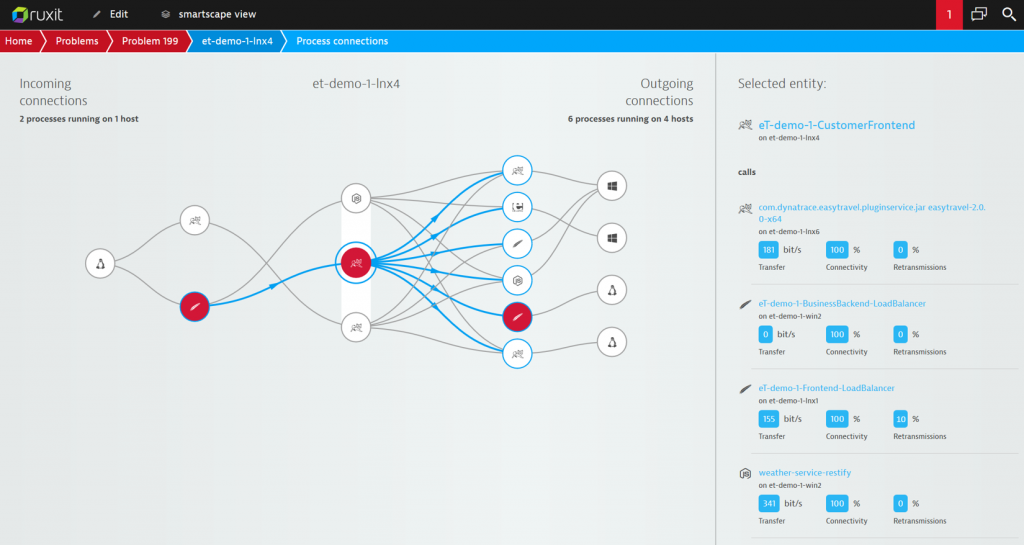Click the et-demo-1-lnx4 host title above the graph

[356, 84]
